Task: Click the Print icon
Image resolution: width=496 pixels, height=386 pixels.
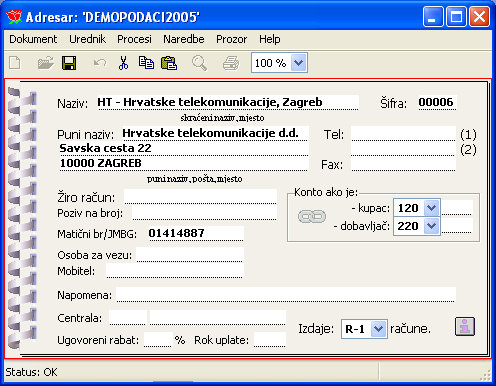Action: pyautogui.click(x=231, y=63)
